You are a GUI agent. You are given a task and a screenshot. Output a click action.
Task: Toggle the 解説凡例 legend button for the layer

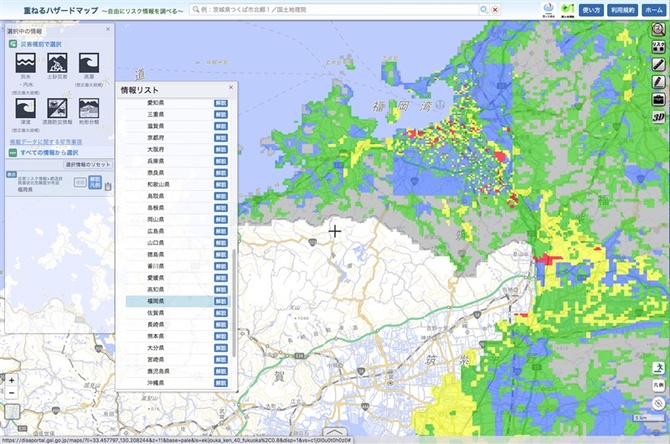click(x=95, y=183)
